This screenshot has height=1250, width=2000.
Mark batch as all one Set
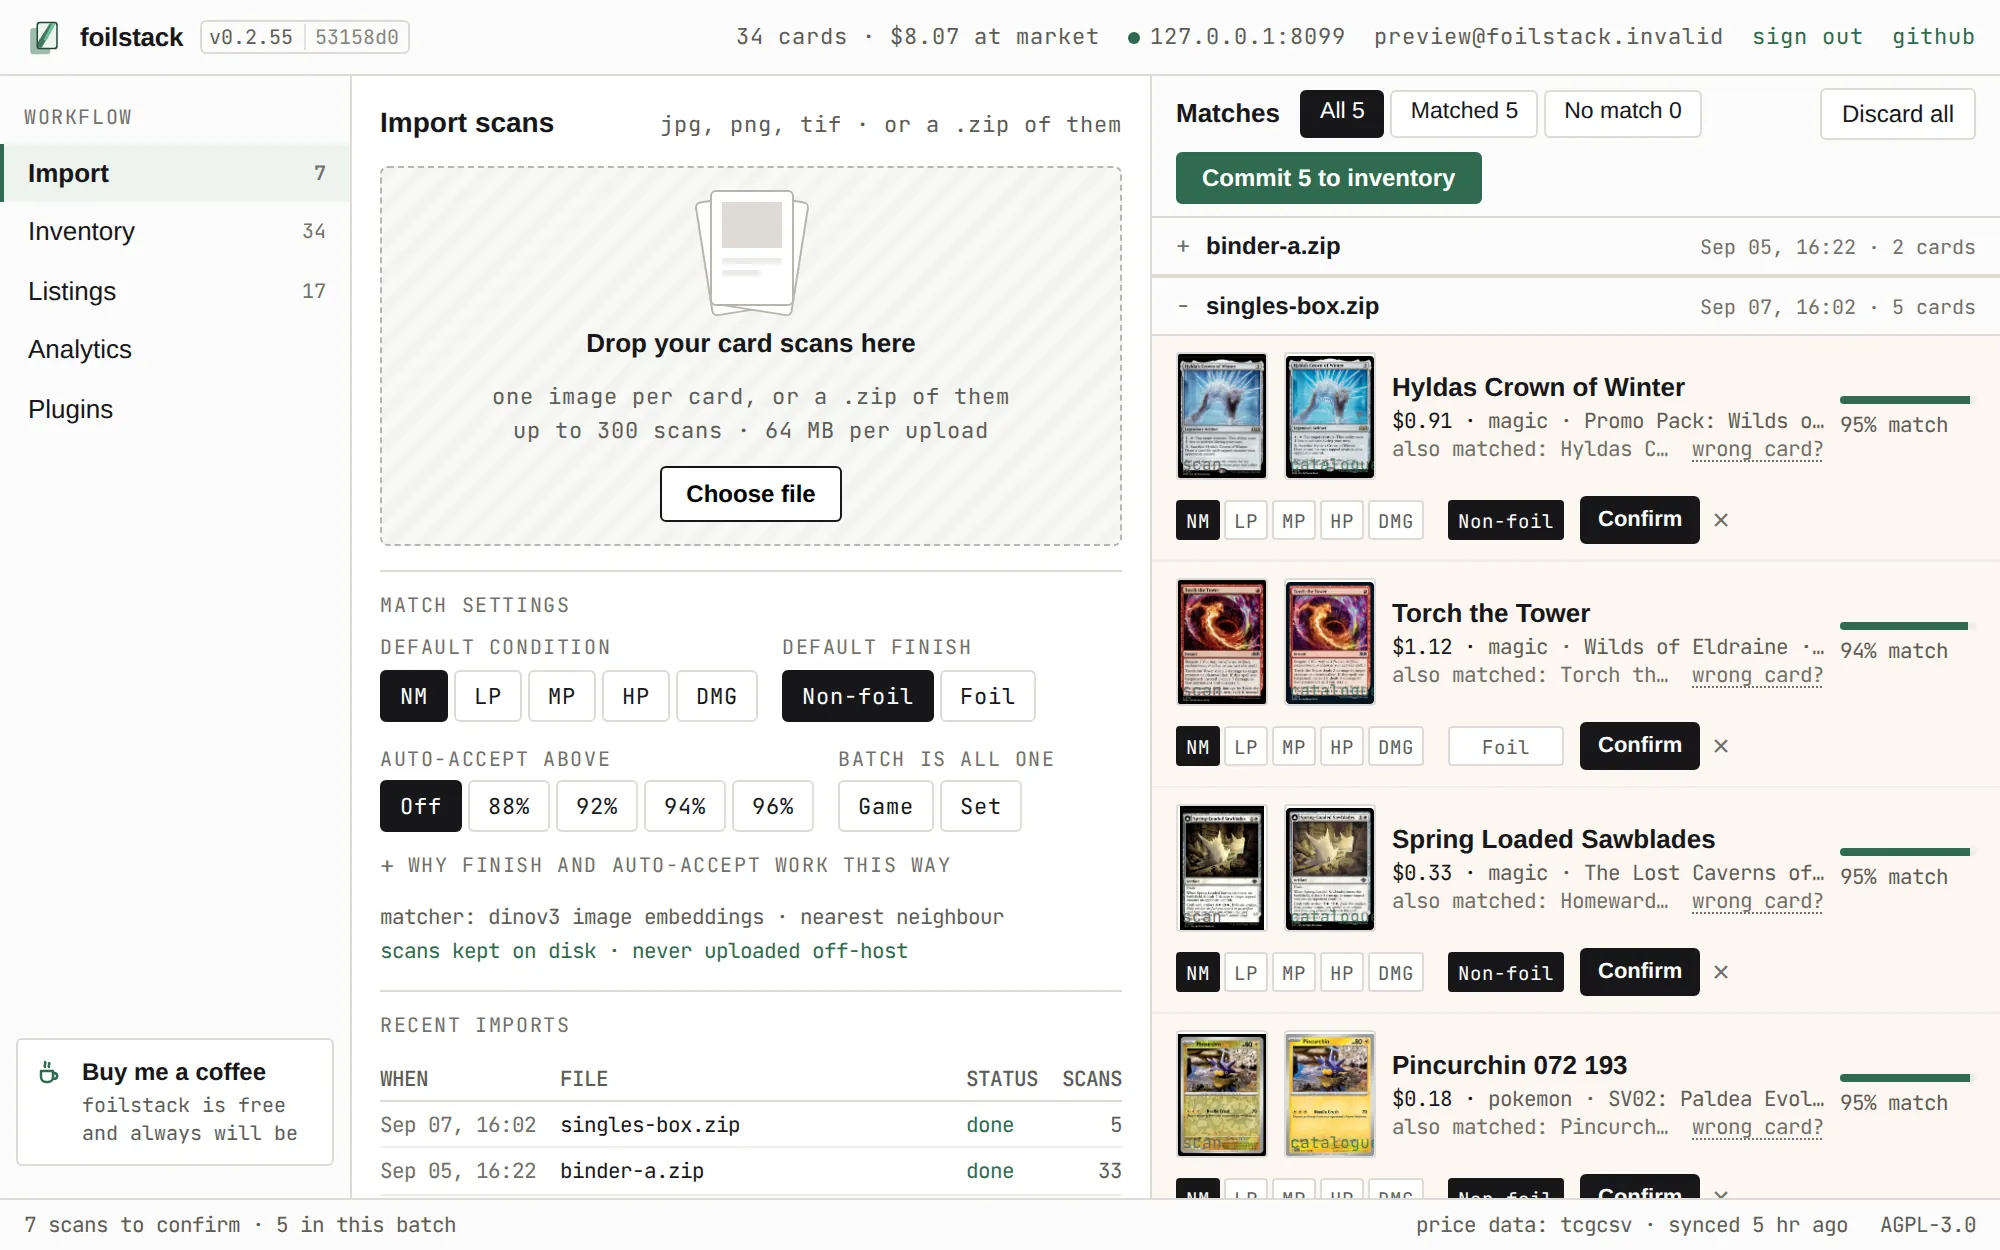pyautogui.click(x=981, y=806)
